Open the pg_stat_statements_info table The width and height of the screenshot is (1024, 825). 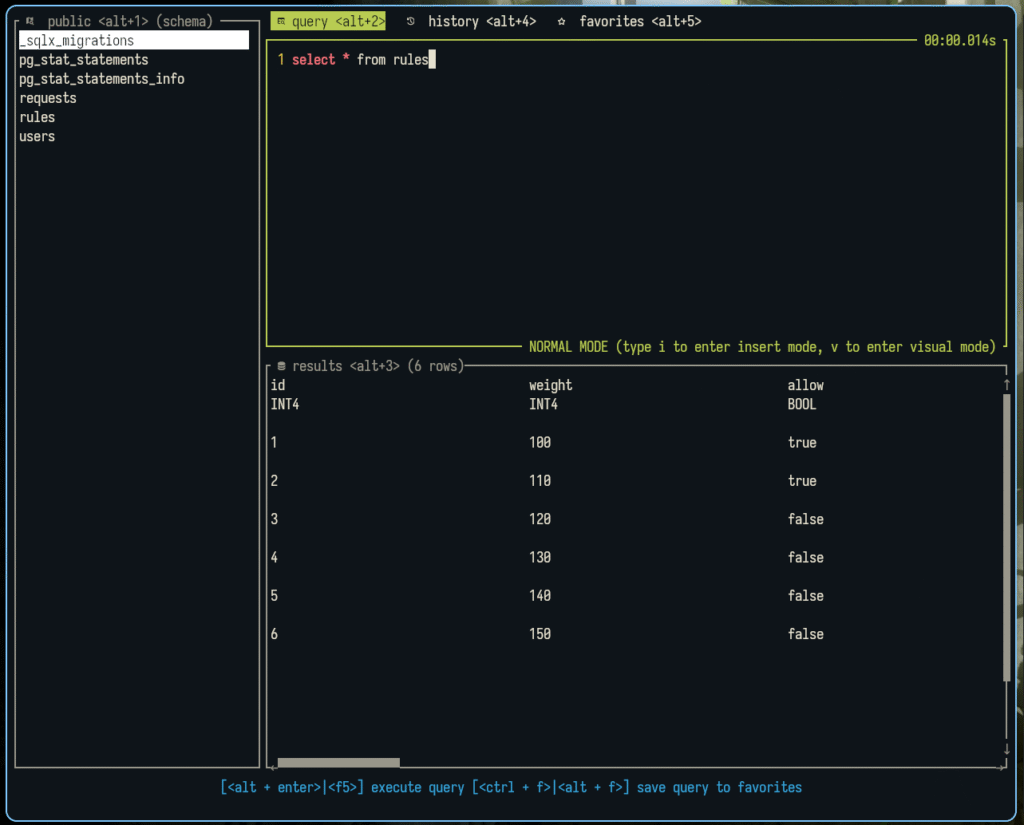pyautogui.click(x=101, y=79)
